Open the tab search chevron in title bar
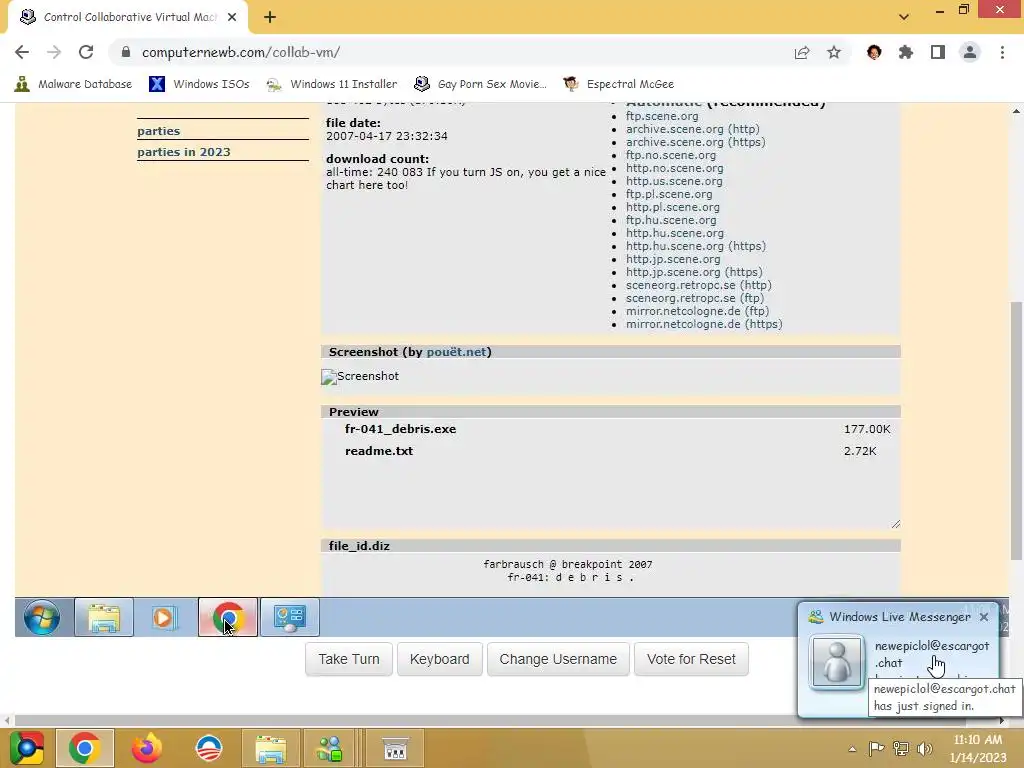Viewport: 1024px width, 768px height. pyautogui.click(x=904, y=17)
